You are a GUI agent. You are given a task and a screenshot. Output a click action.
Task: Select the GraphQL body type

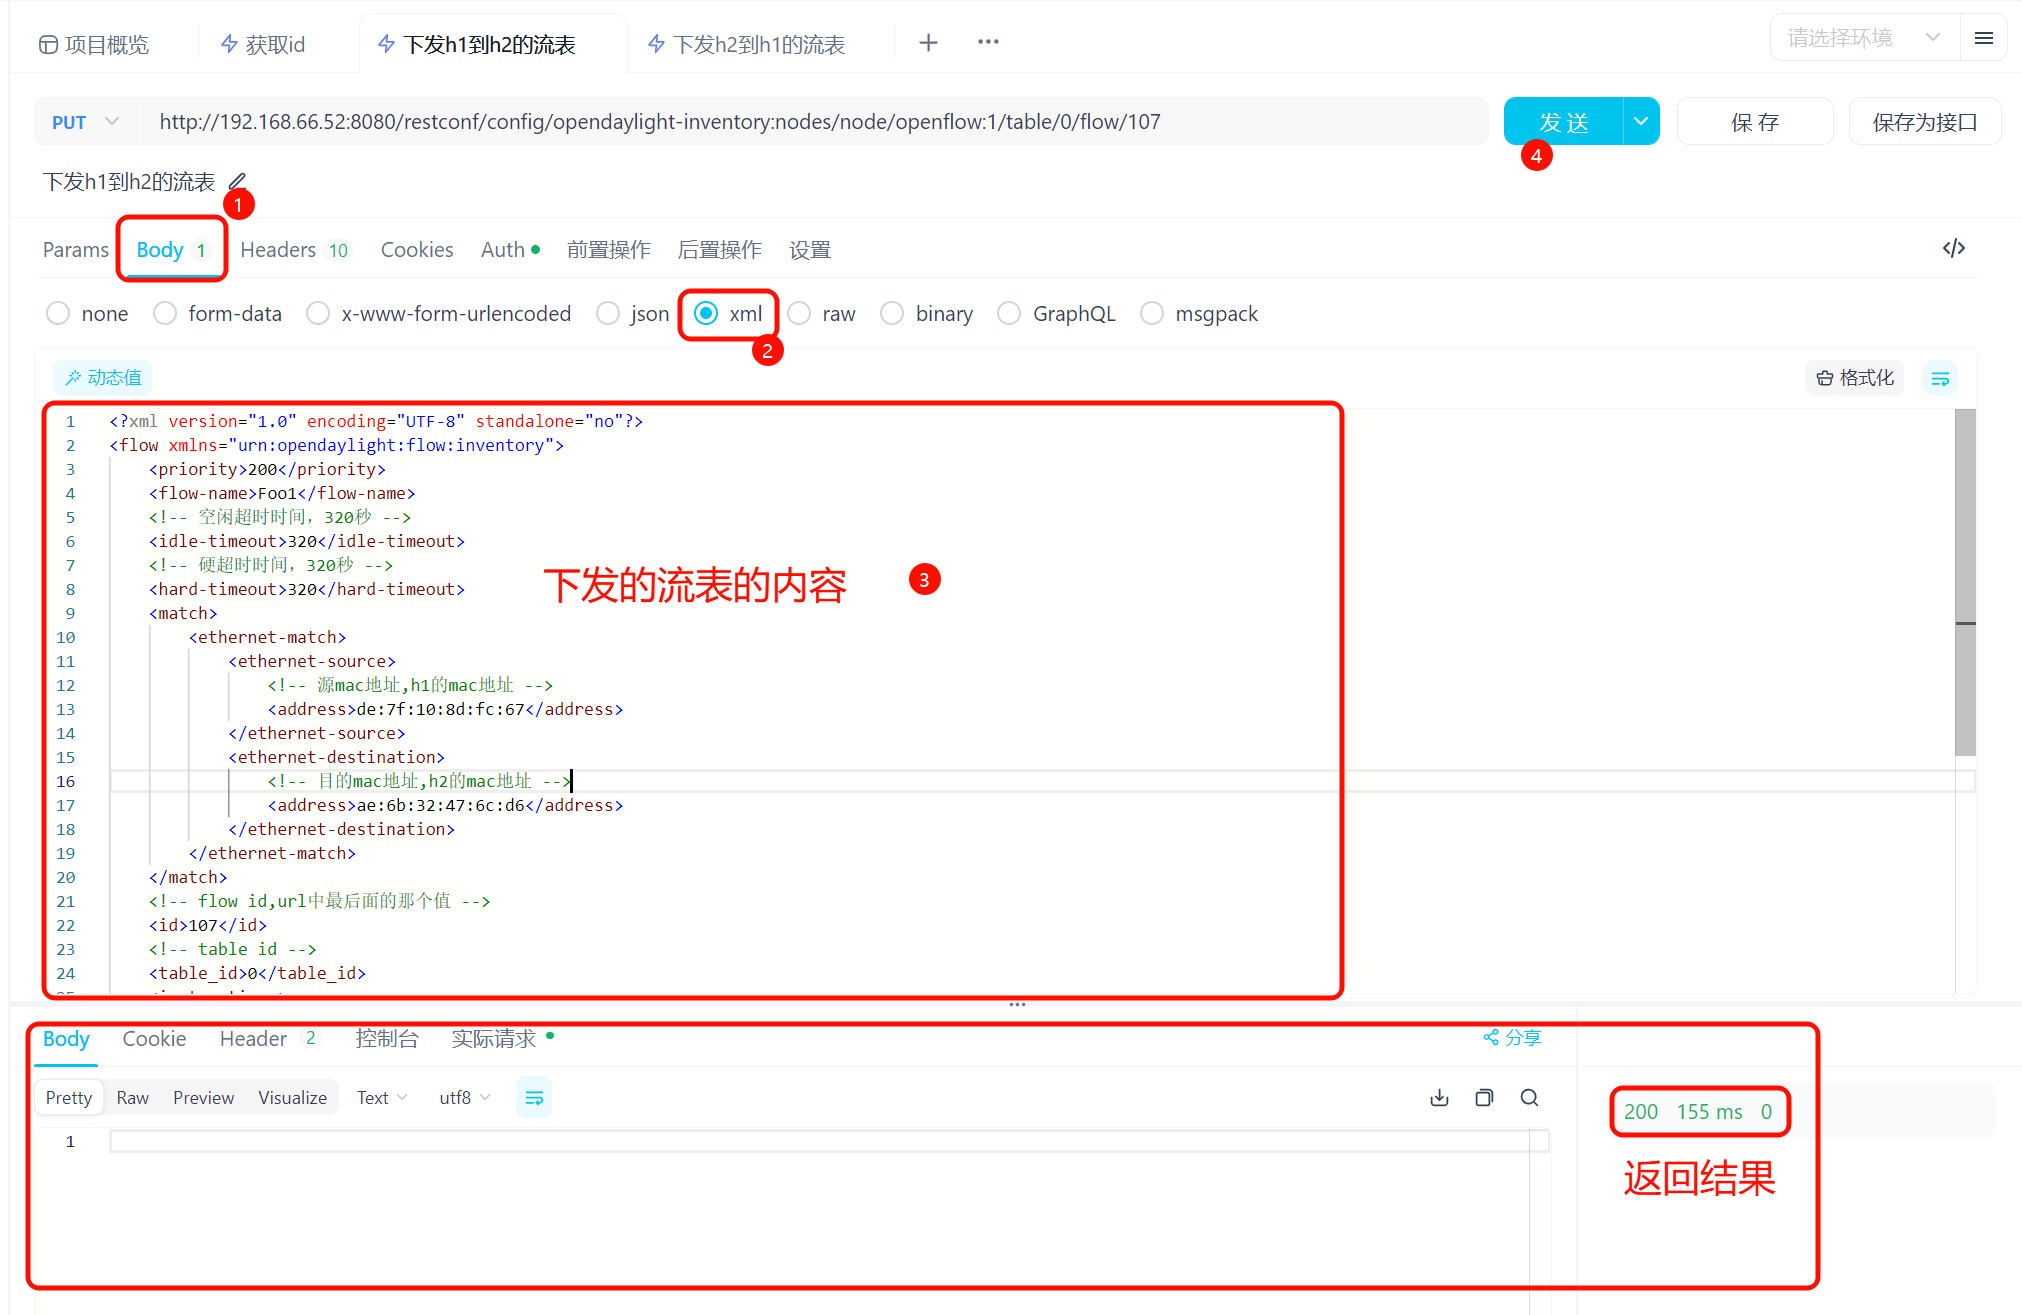tap(1056, 314)
